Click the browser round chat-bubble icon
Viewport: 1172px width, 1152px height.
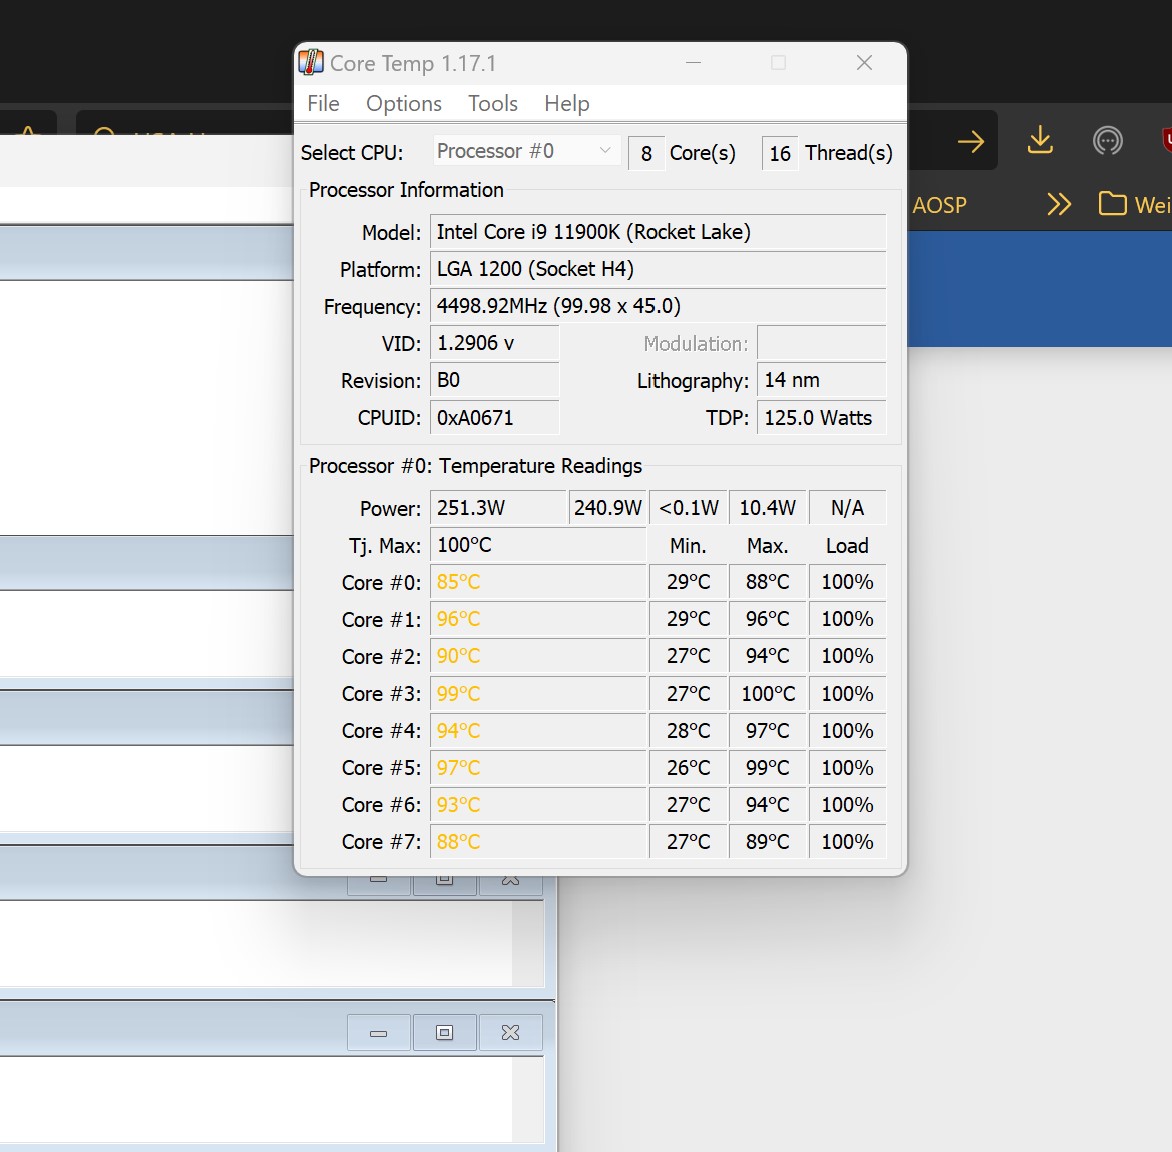[1107, 141]
